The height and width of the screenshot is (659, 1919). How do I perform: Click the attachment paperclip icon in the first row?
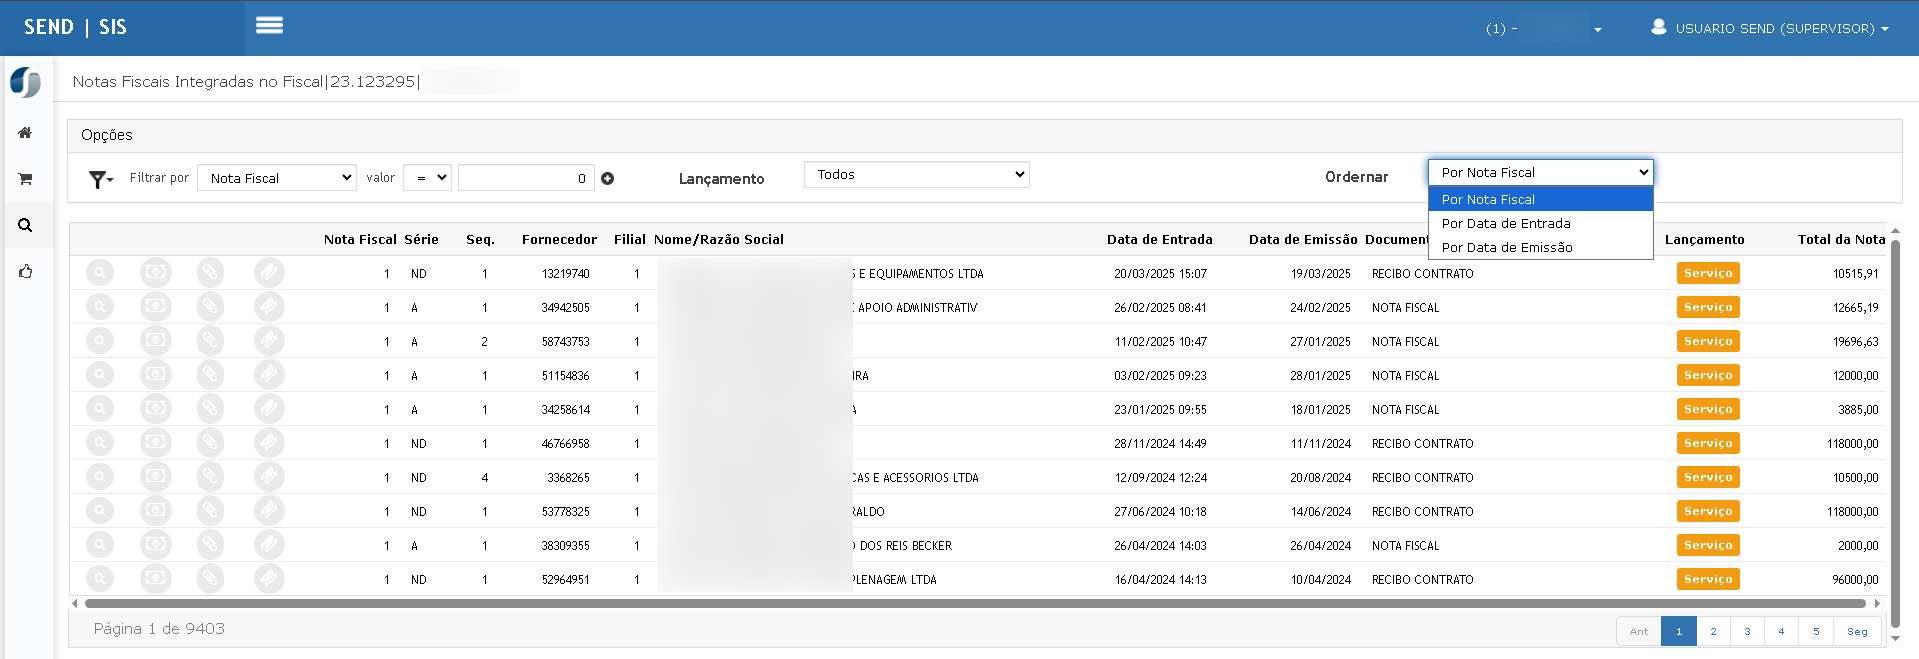(210, 273)
